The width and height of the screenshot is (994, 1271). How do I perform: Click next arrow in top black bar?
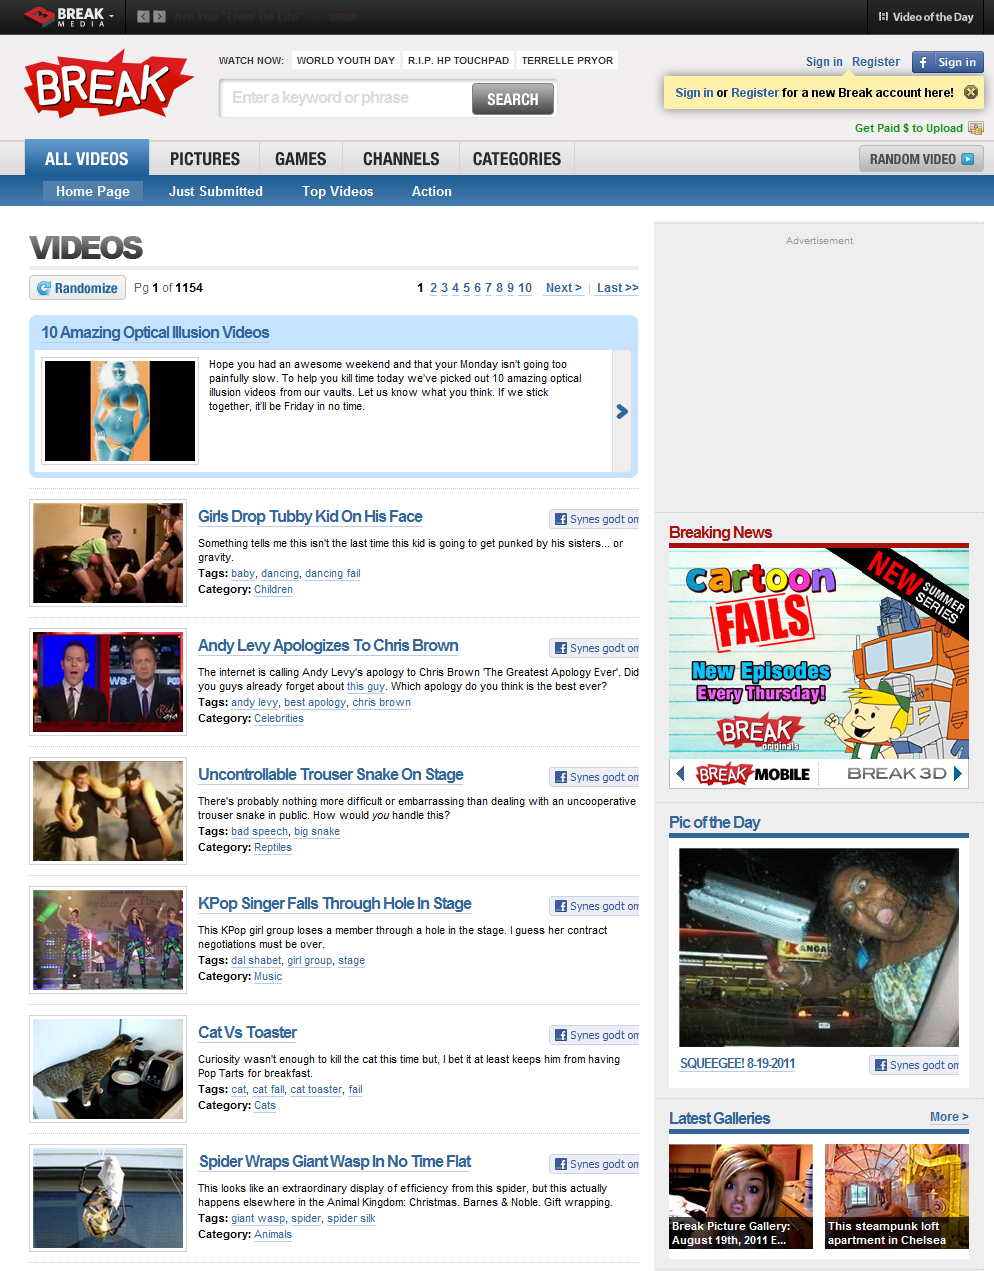tap(159, 17)
